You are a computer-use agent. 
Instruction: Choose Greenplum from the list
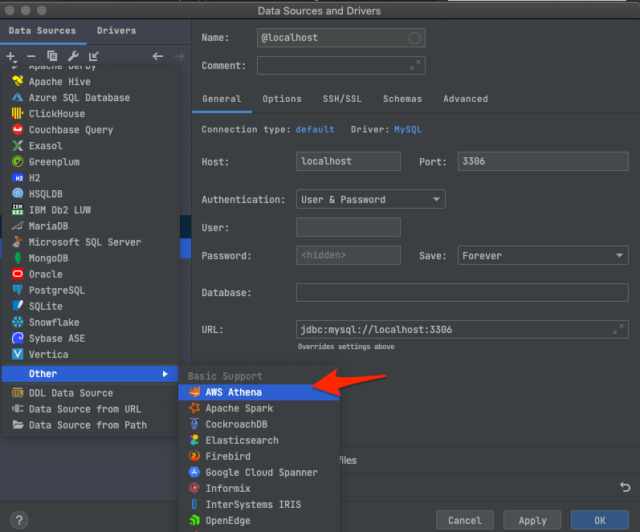tap(91, 162)
